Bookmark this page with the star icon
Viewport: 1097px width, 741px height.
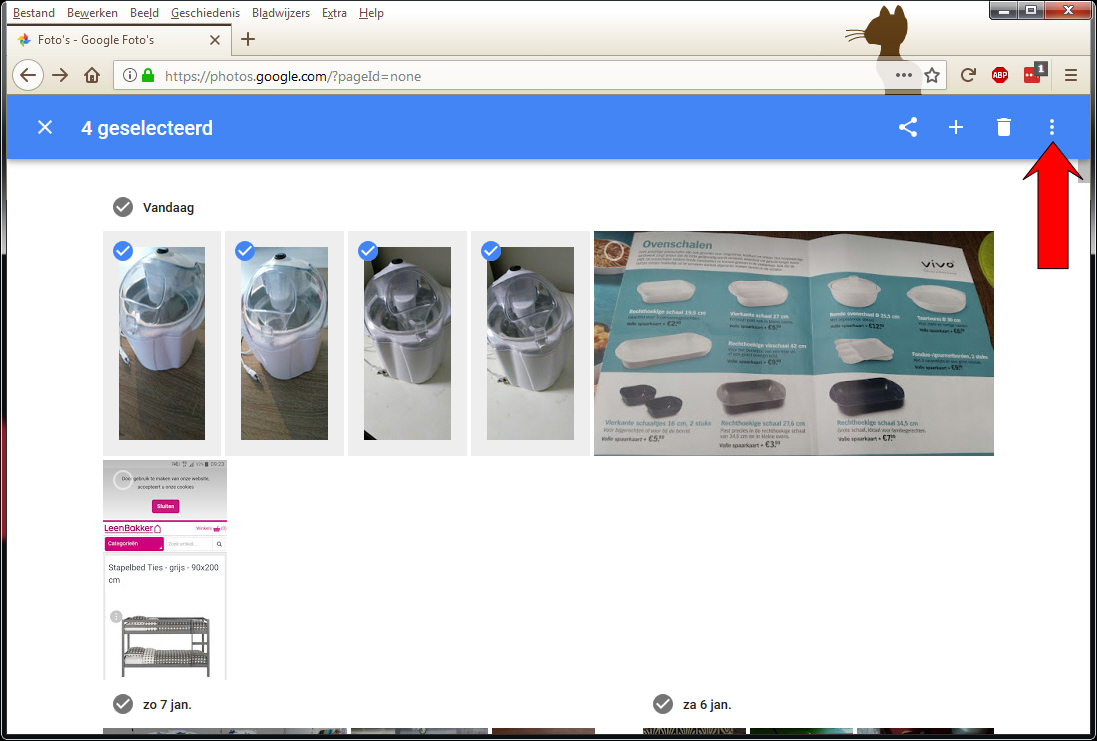(x=932, y=75)
